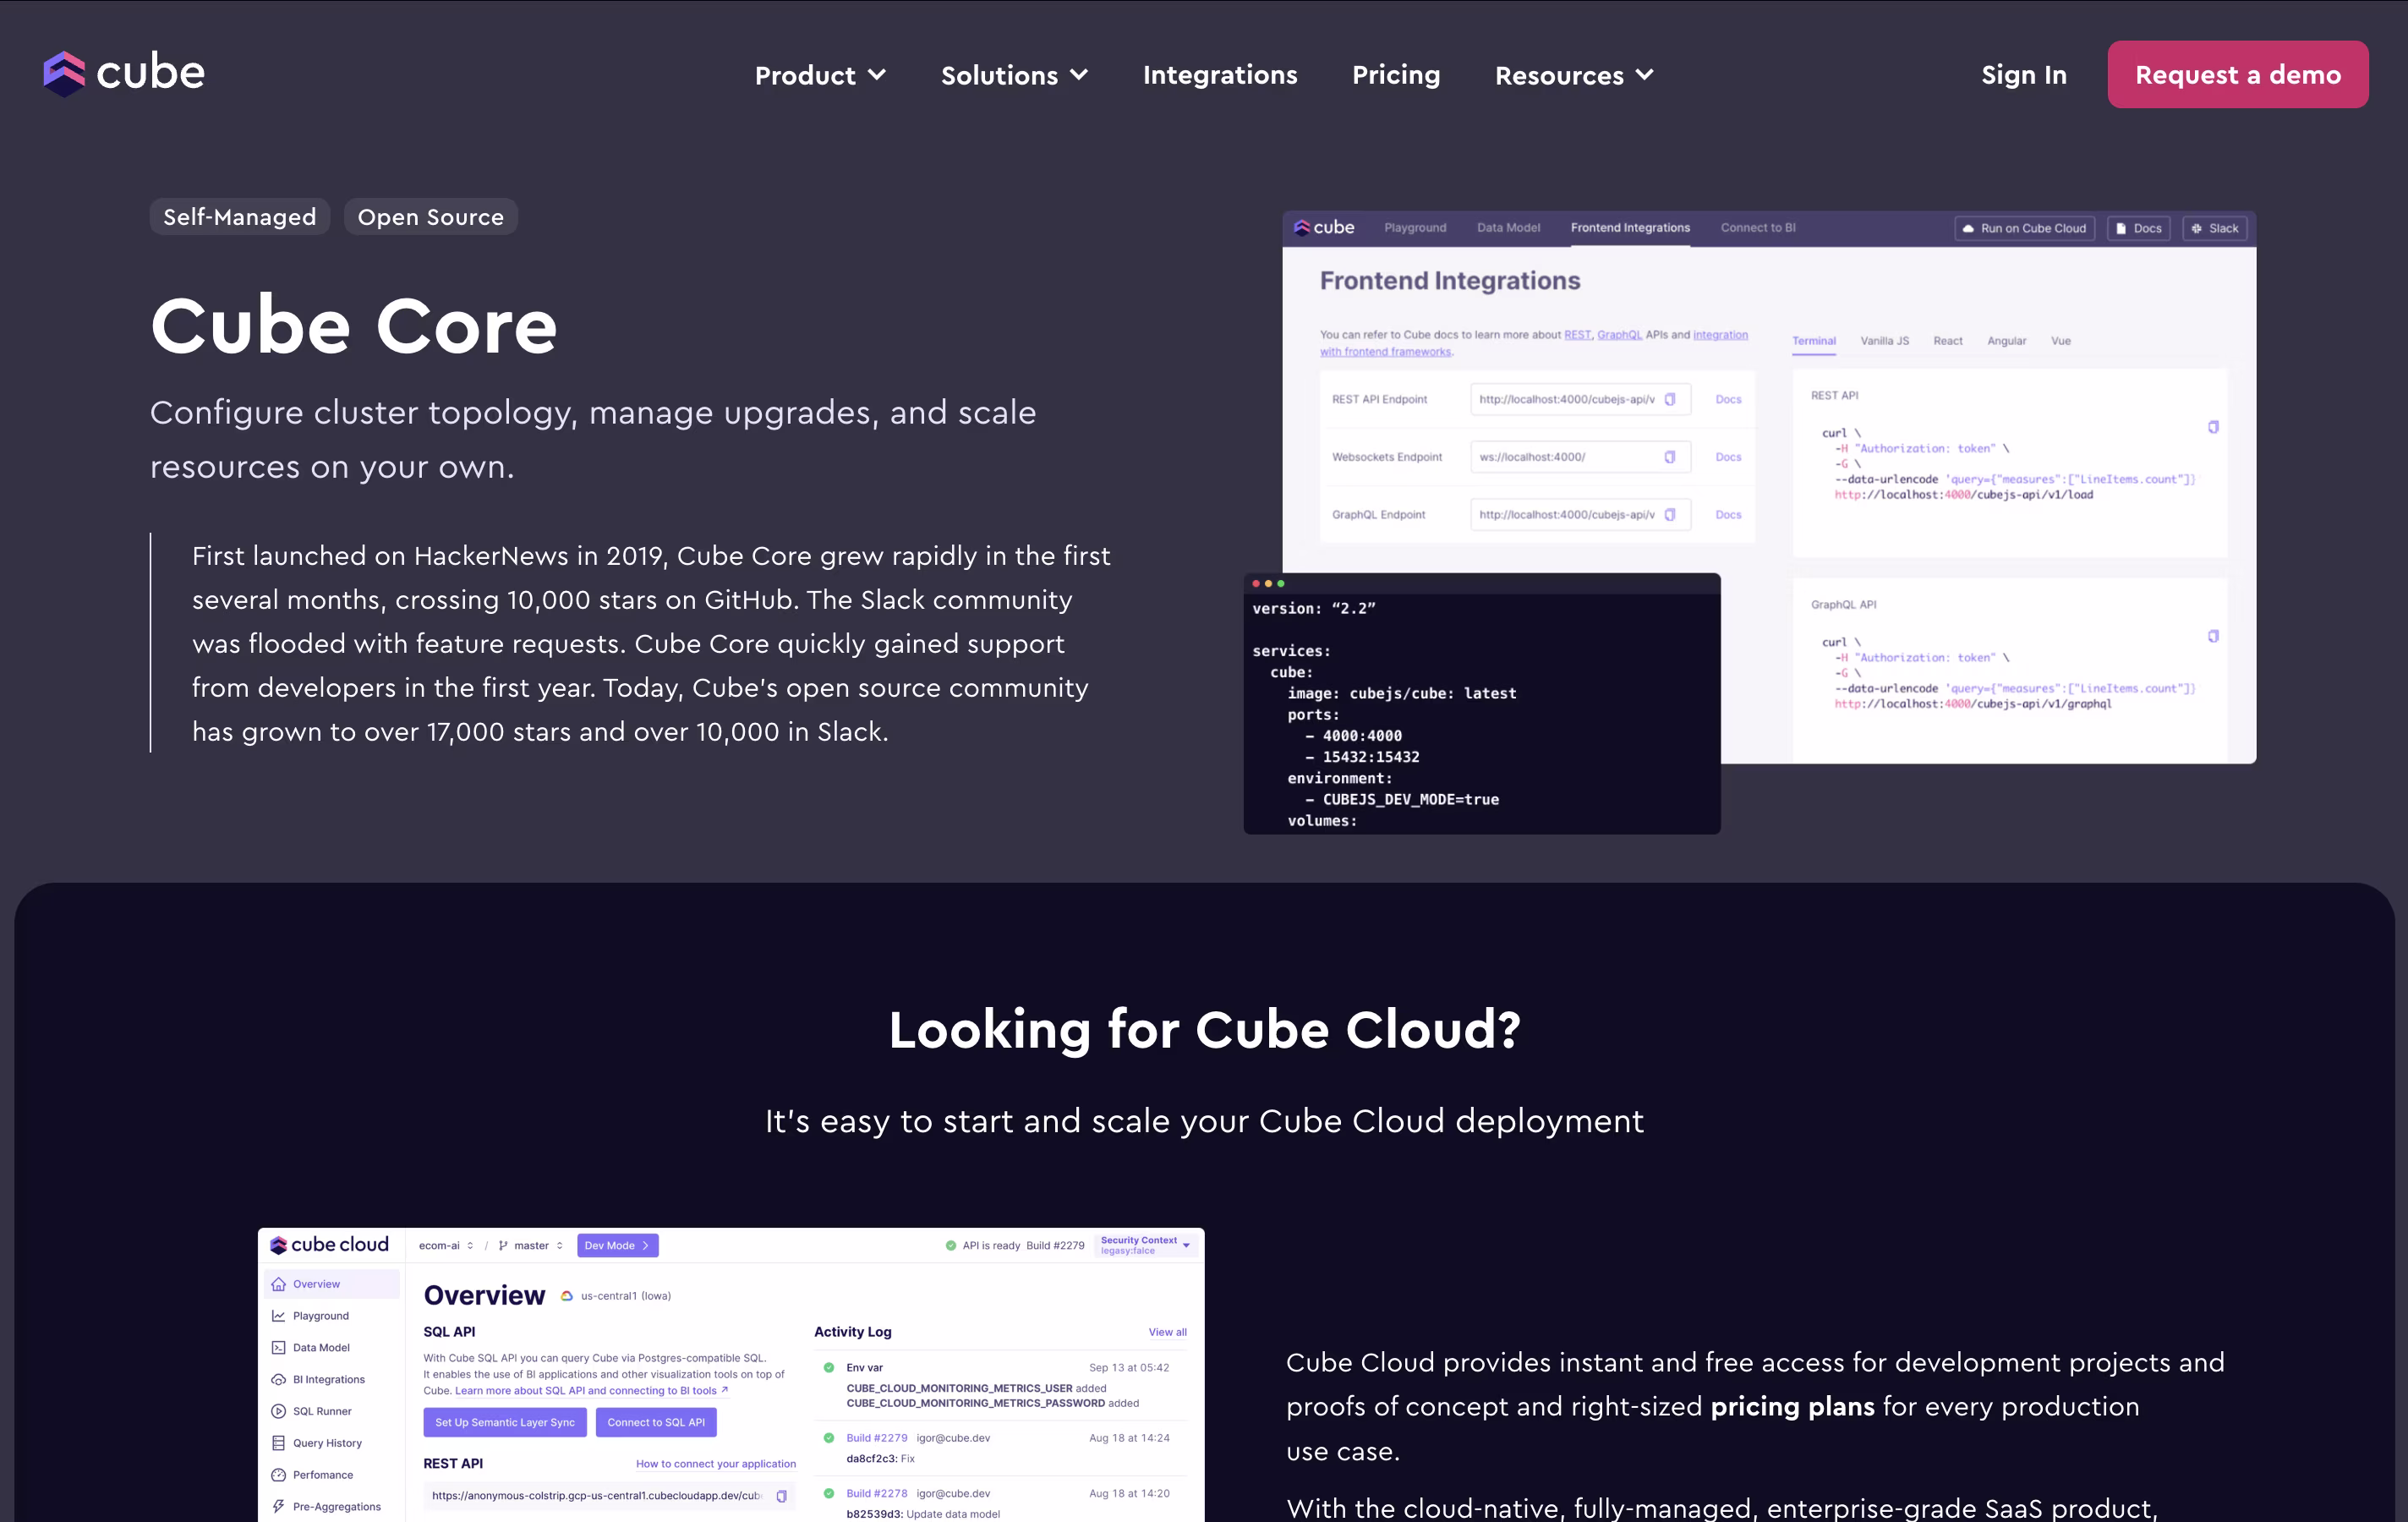Image resolution: width=2408 pixels, height=1522 pixels.
Task: Select the Data Model tab in the Cube Core screenshot
Action: click(x=1508, y=228)
